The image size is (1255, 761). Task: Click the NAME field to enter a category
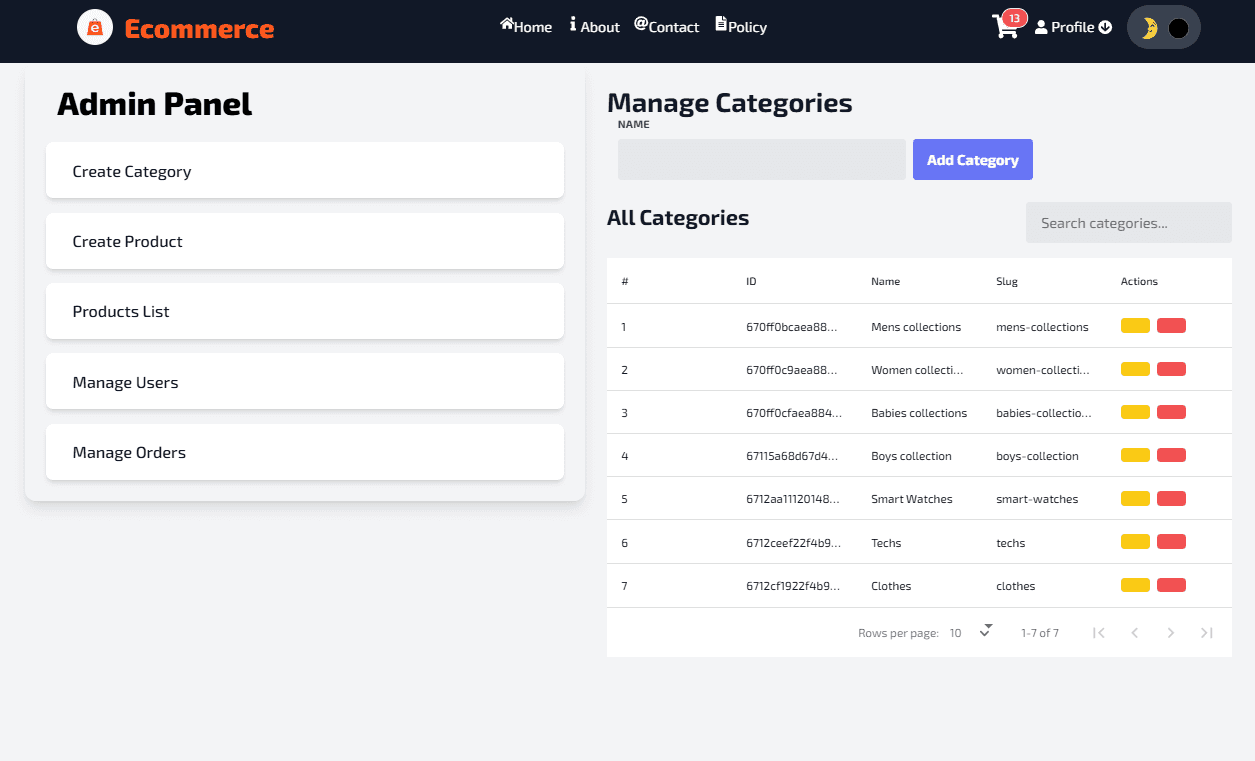(761, 159)
